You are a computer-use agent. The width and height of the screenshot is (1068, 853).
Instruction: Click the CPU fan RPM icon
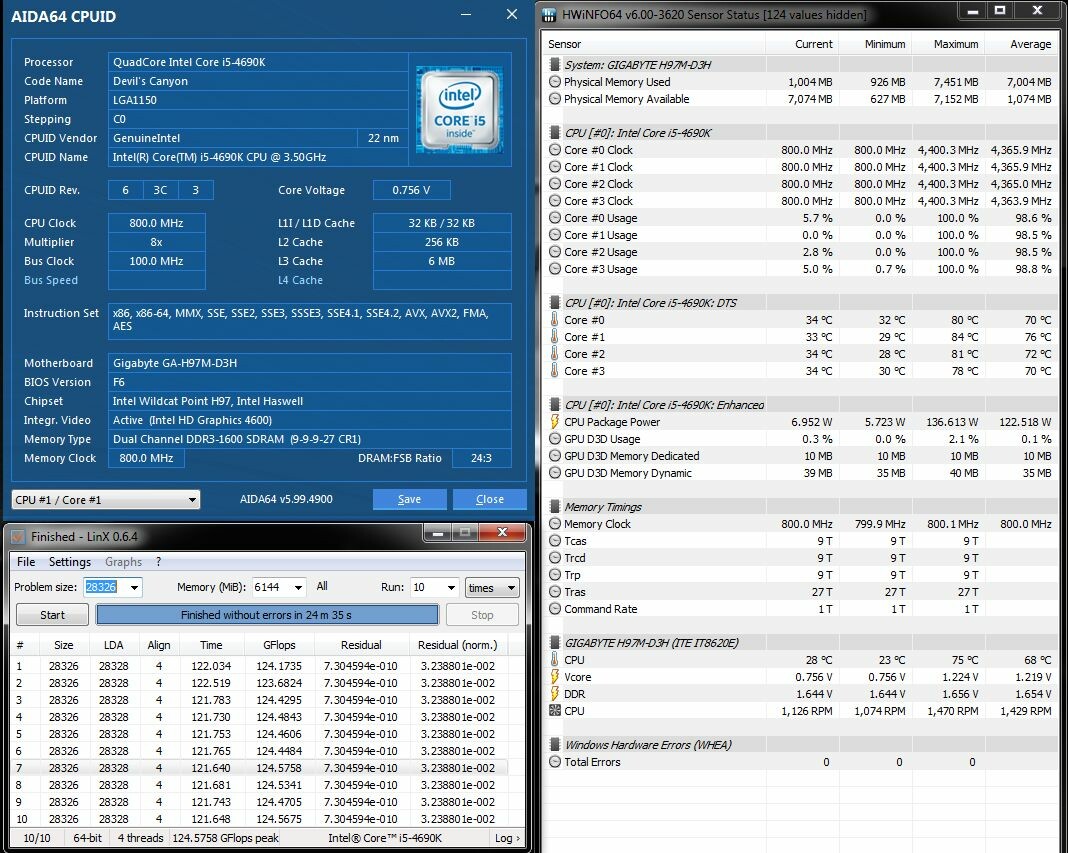pos(554,711)
